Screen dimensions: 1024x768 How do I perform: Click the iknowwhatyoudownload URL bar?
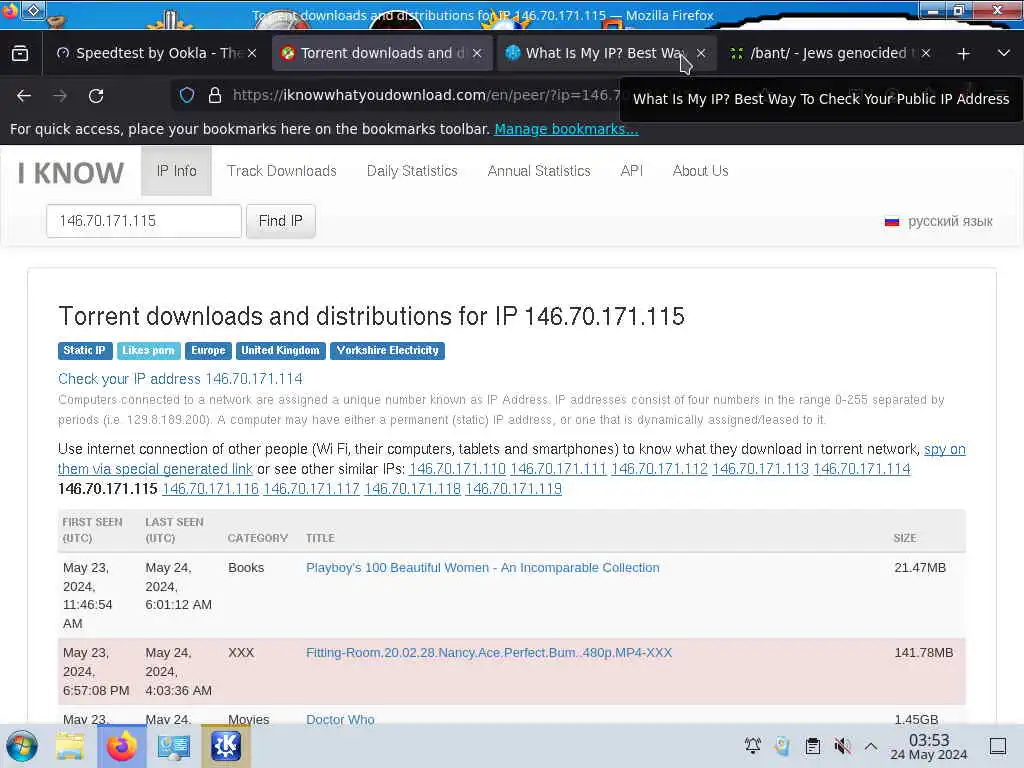point(424,95)
